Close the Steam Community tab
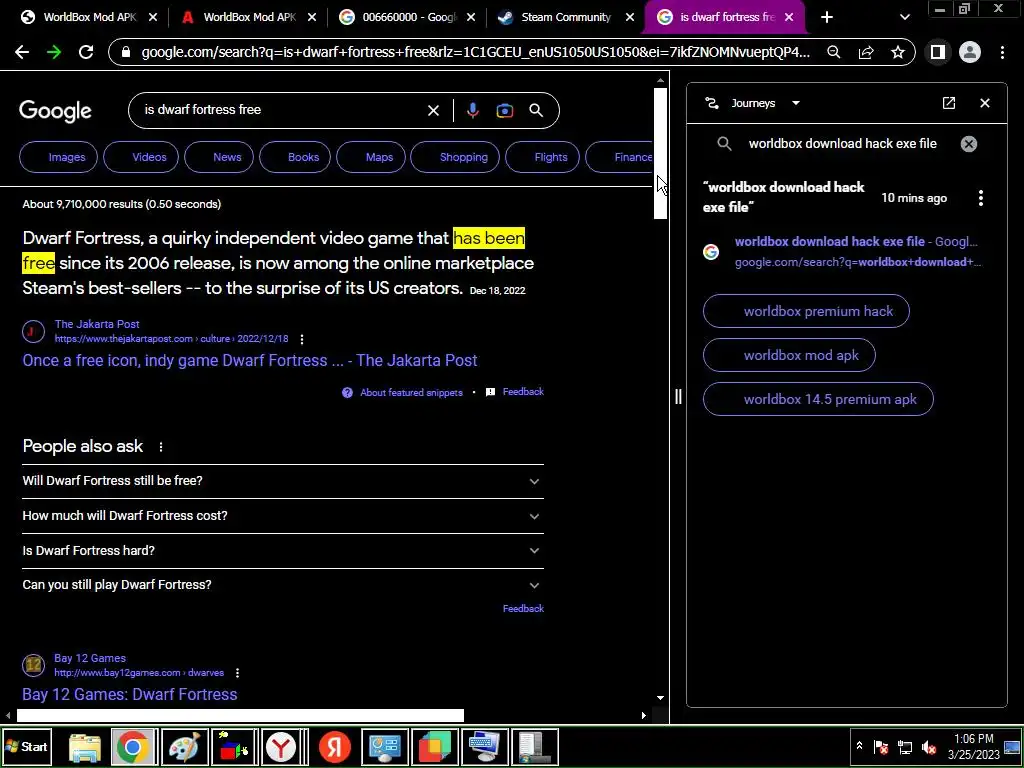This screenshot has width=1024, height=768. [x=630, y=18]
